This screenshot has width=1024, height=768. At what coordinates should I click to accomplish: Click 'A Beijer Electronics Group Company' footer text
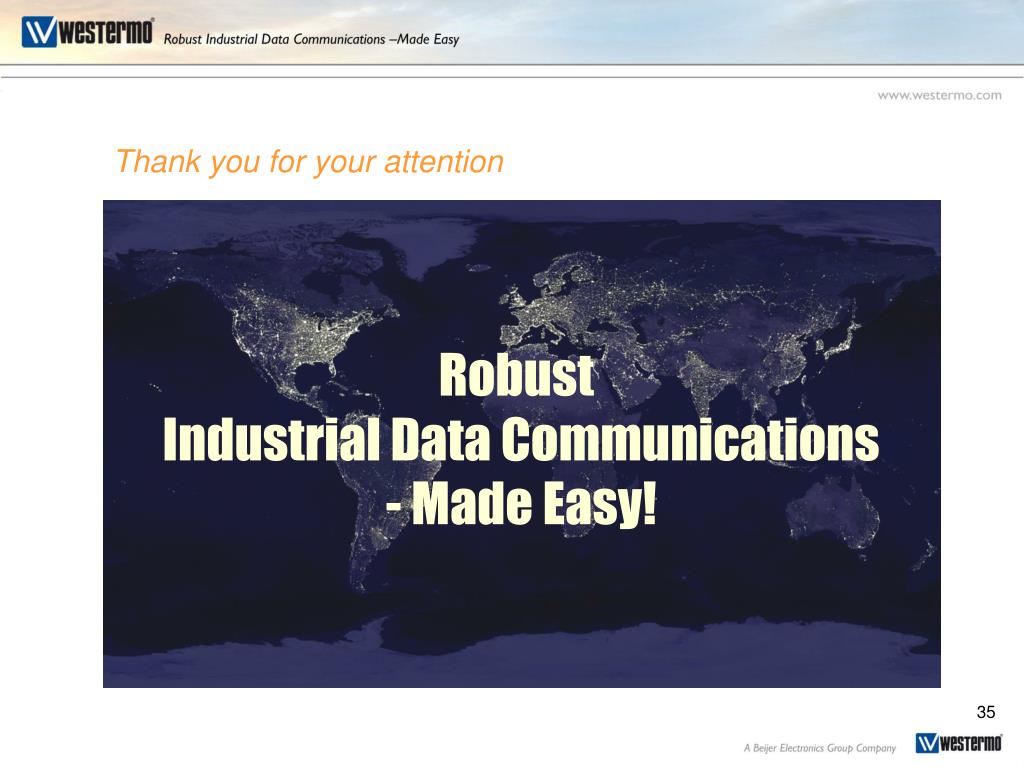[820, 748]
